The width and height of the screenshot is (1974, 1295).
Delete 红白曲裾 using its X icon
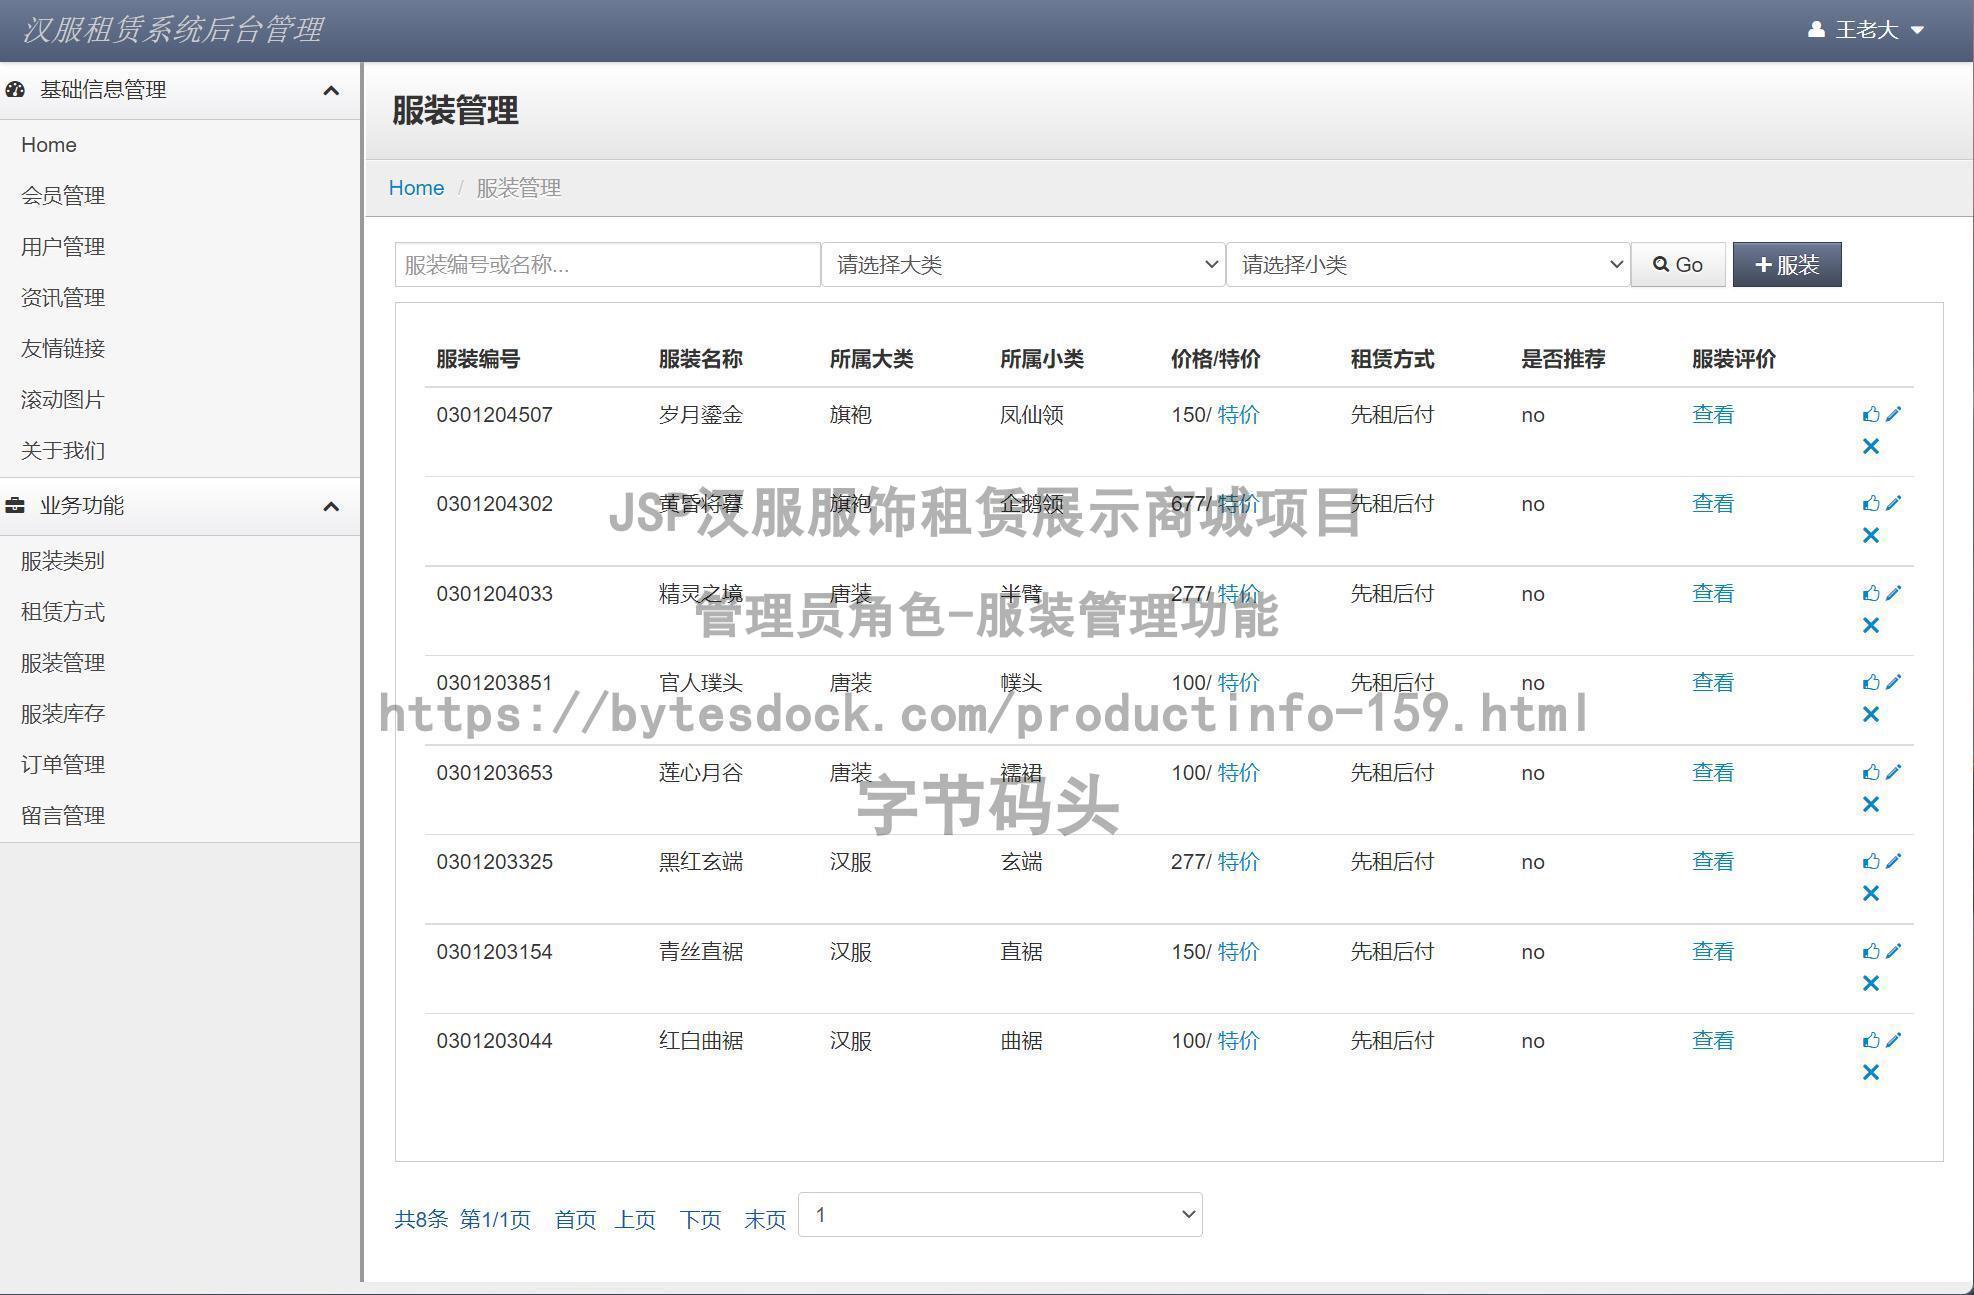pos(1871,1072)
